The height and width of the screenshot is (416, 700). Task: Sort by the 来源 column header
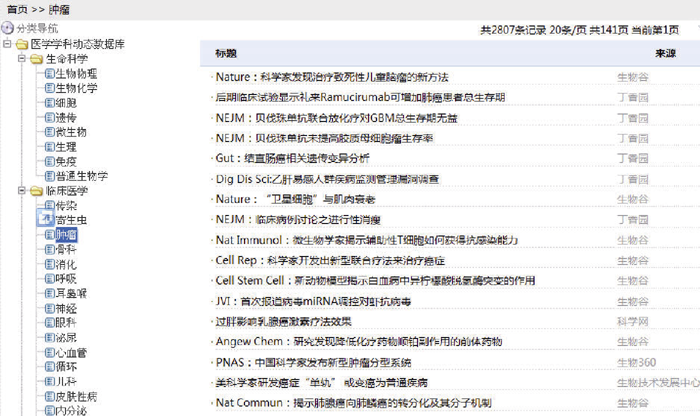point(665,53)
